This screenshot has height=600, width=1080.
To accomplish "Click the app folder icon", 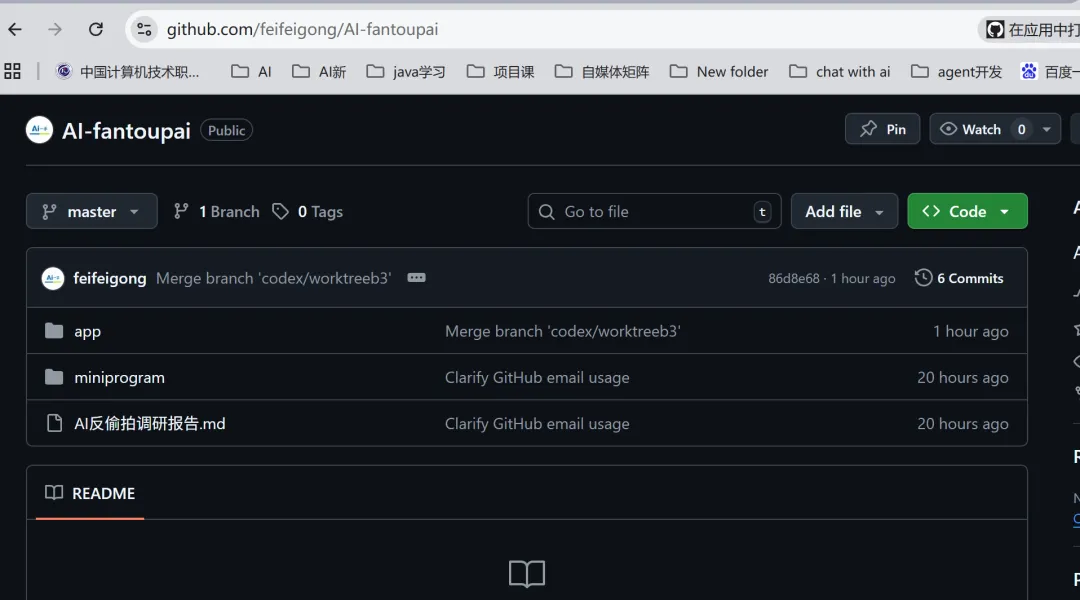I will point(54,331).
